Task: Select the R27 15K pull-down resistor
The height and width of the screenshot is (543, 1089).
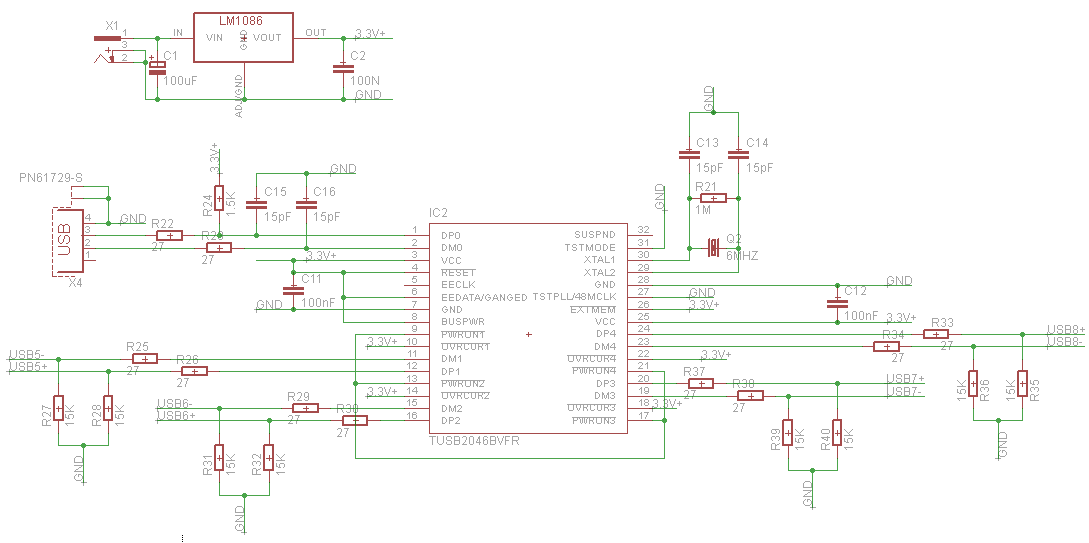Action: point(58,408)
